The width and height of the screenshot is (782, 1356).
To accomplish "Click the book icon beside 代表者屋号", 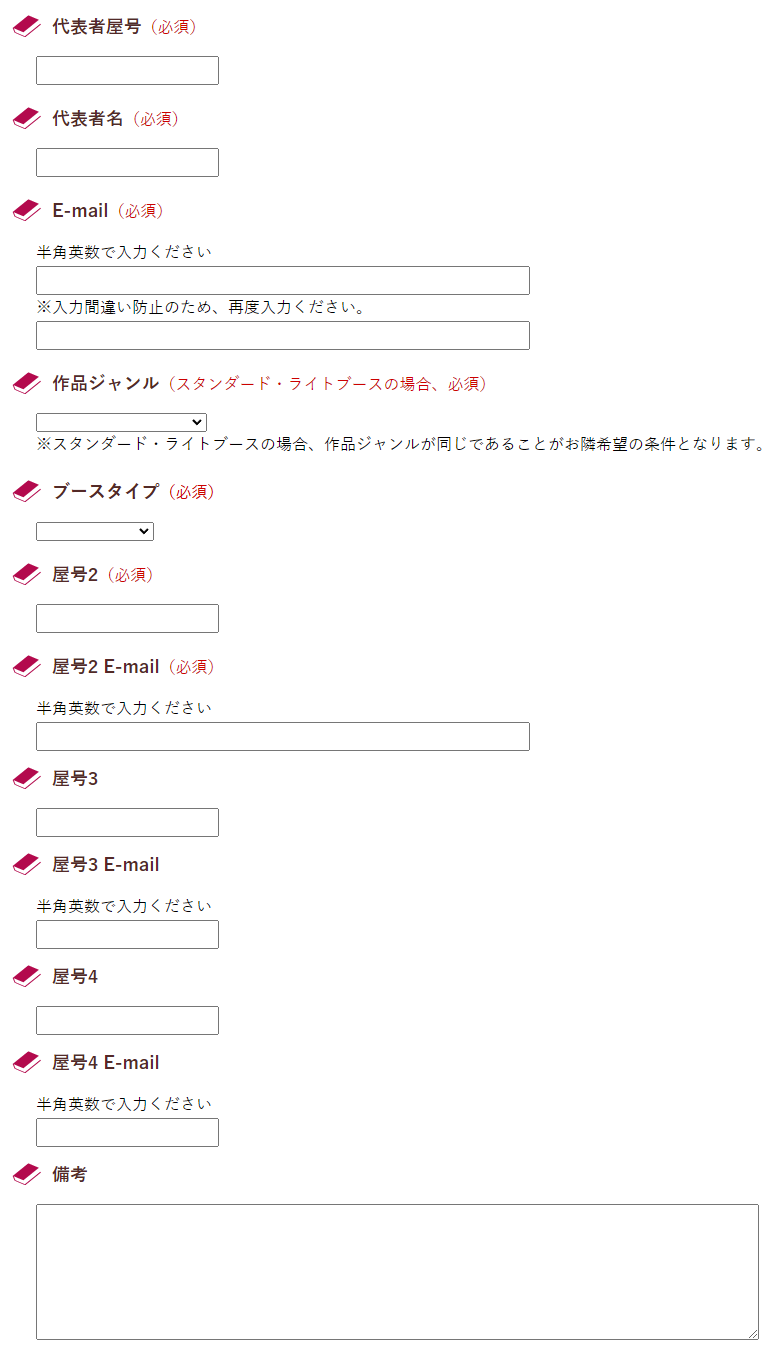I will (24, 27).
